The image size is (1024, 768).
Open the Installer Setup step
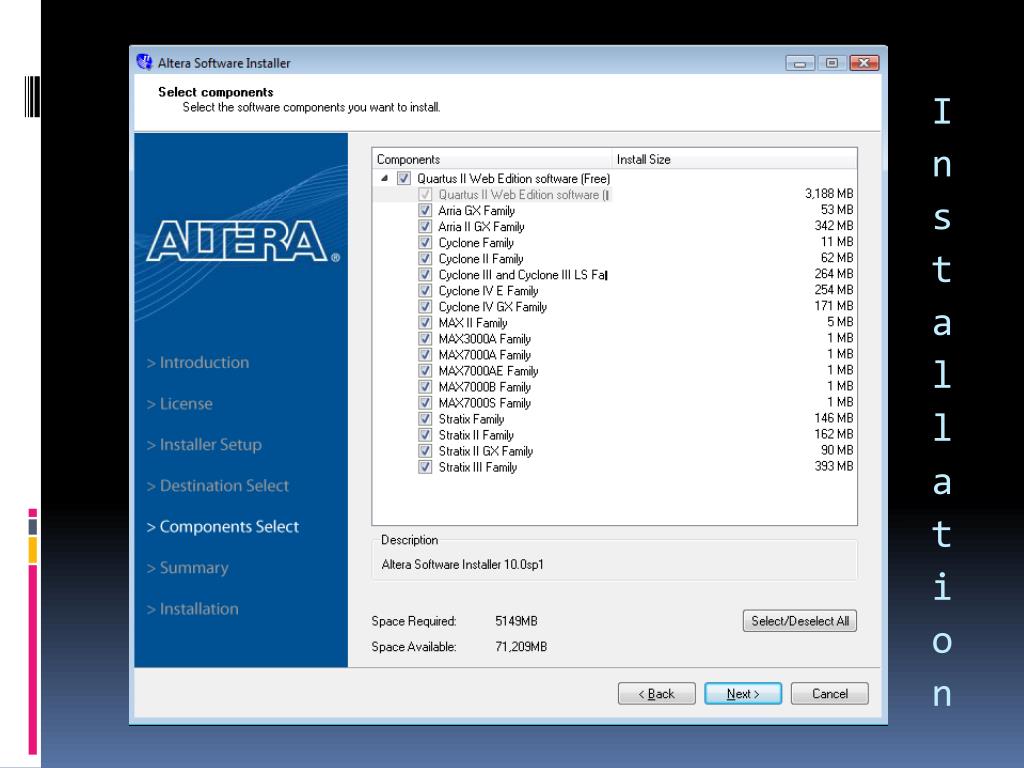(204, 445)
